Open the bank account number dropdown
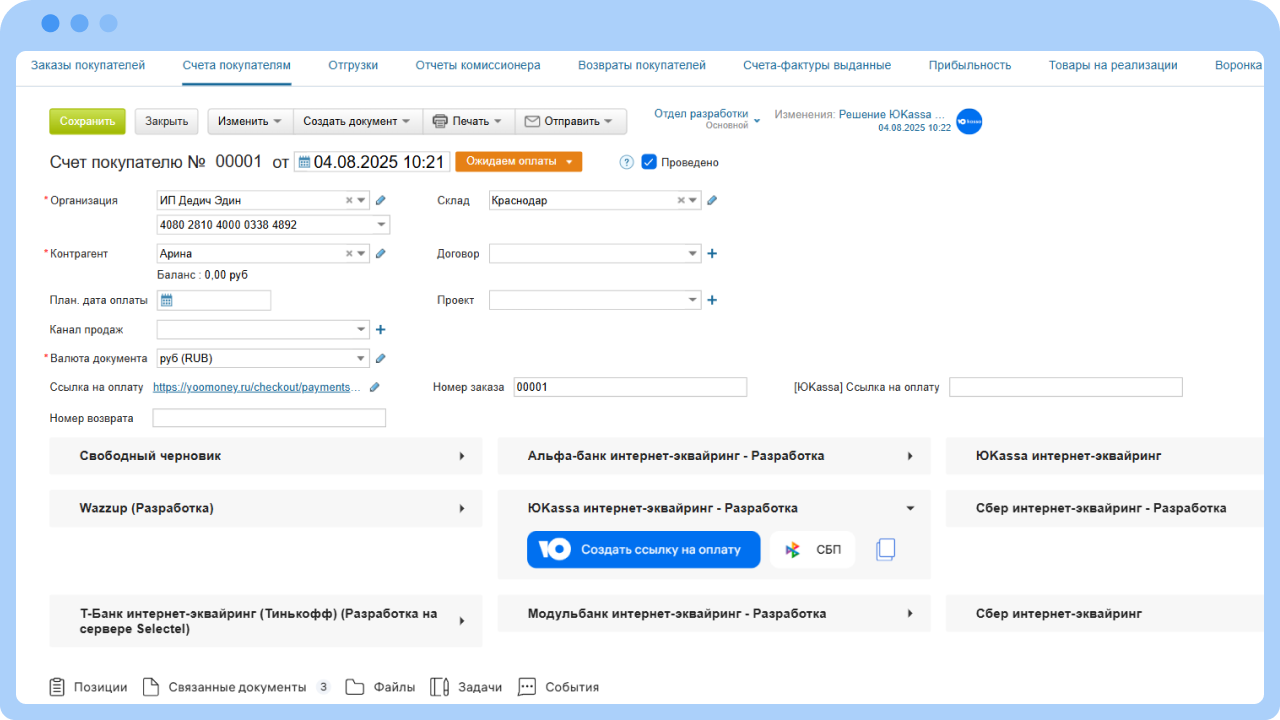The width and height of the screenshot is (1280, 720). point(381,225)
